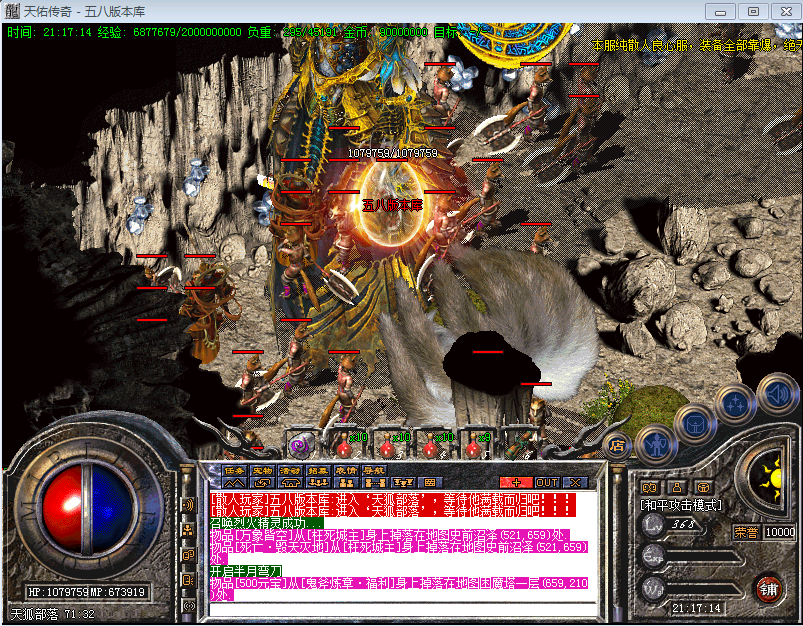Click the Lv level badge
The width and height of the screenshot is (803, 626).
pyautogui.click(x=653, y=525)
